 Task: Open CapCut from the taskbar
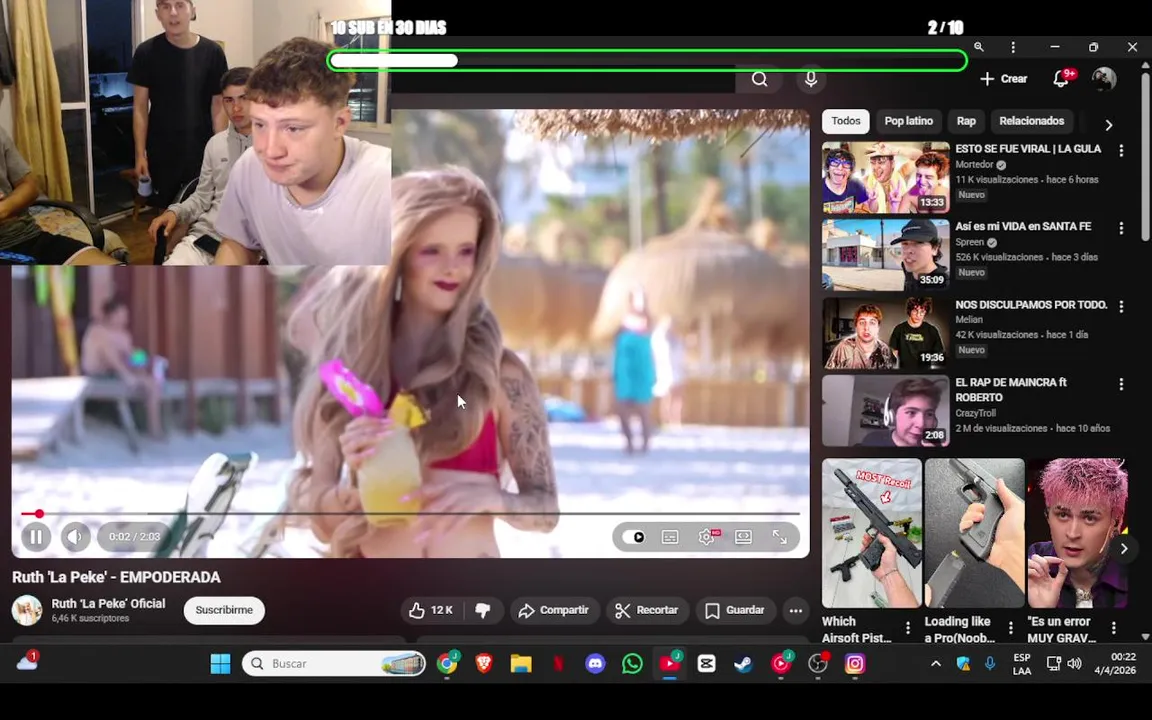click(706, 664)
